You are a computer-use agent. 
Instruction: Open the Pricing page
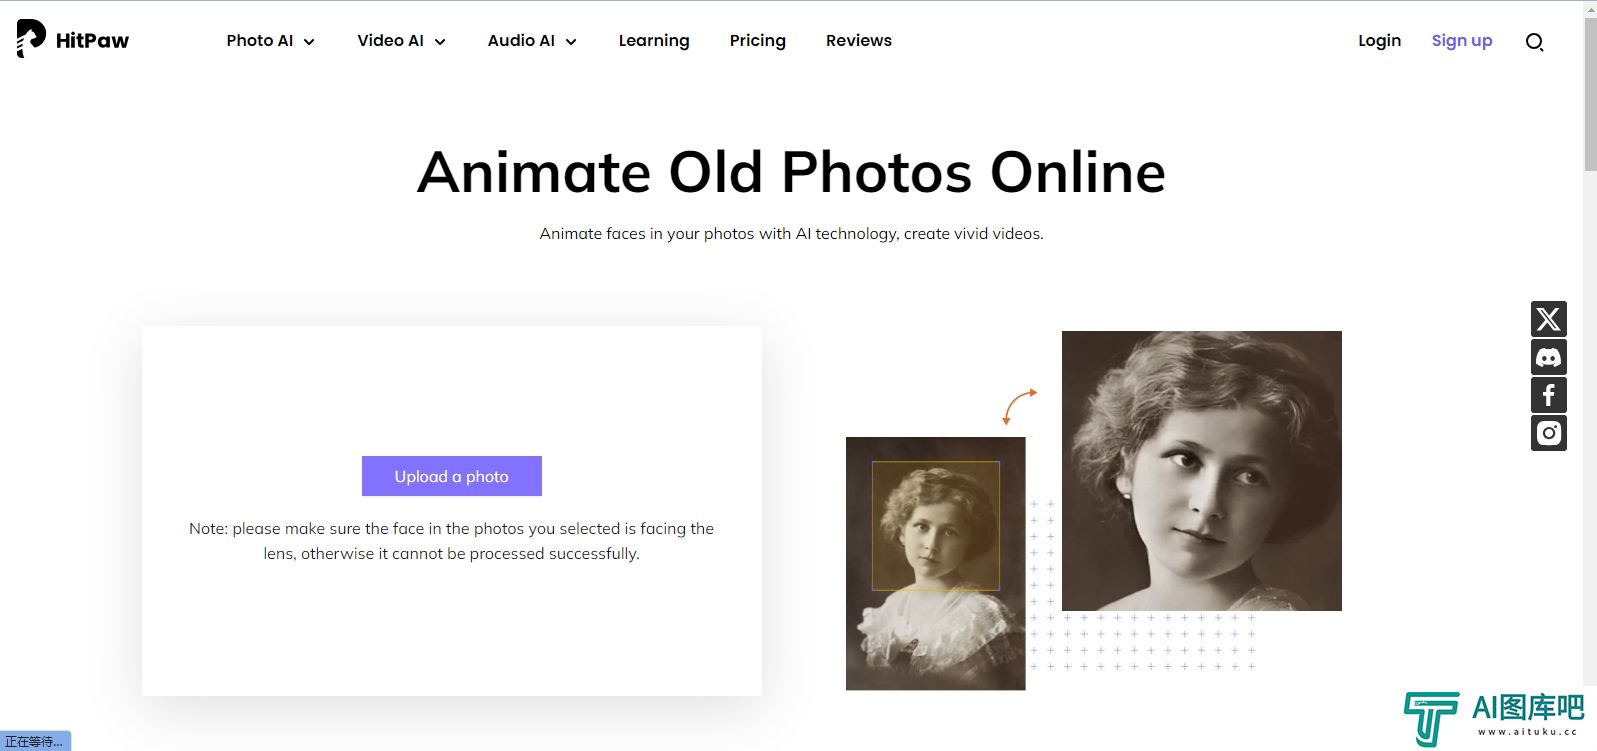(x=758, y=41)
